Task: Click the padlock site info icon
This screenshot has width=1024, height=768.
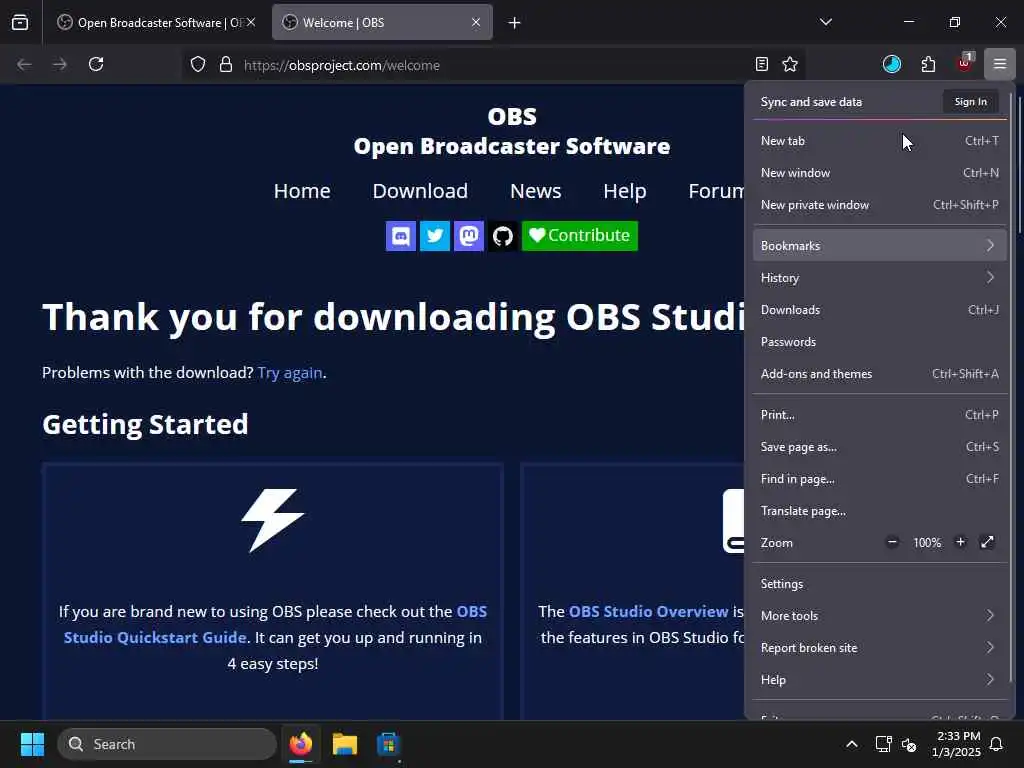Action: point(226,65)
